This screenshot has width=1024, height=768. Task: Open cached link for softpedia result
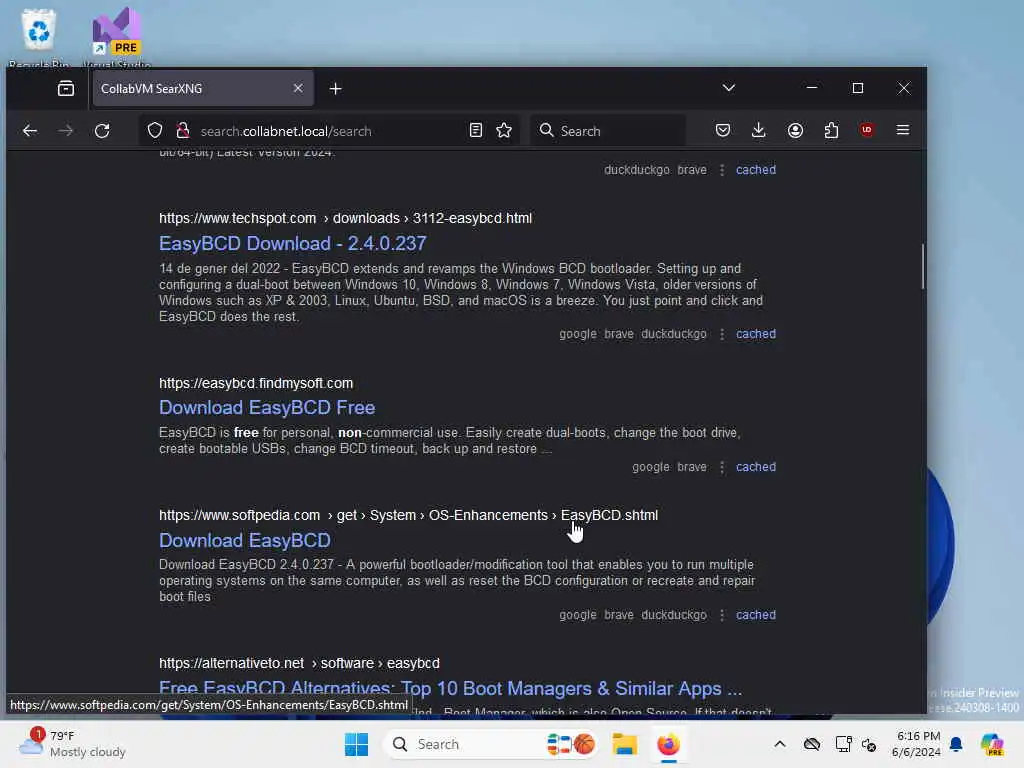(x=756, y=615)
